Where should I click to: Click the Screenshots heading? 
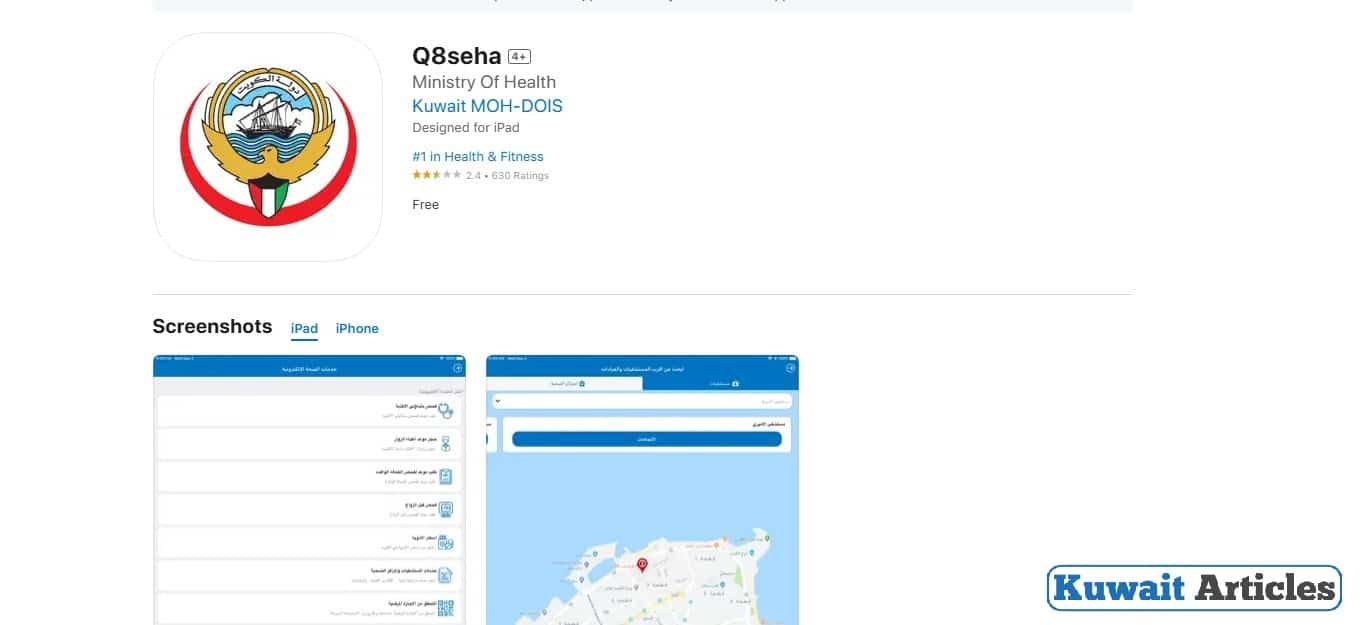click(212, 326)
